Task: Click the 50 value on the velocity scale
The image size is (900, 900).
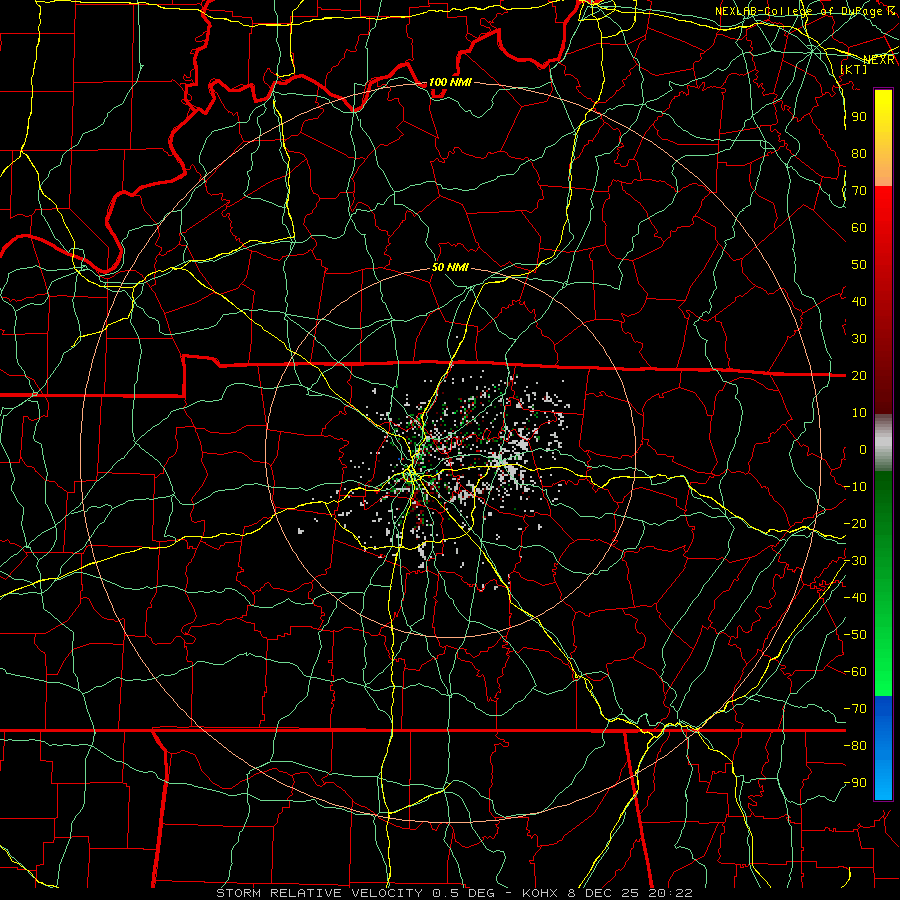Action: 859,265
